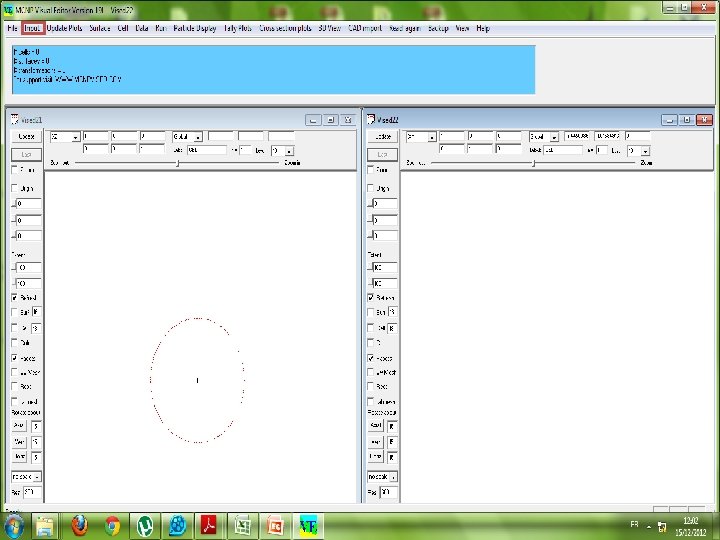720x540 pixels.
Task: Enable Surf checkbox in left plot window
Action: [15, 312]
